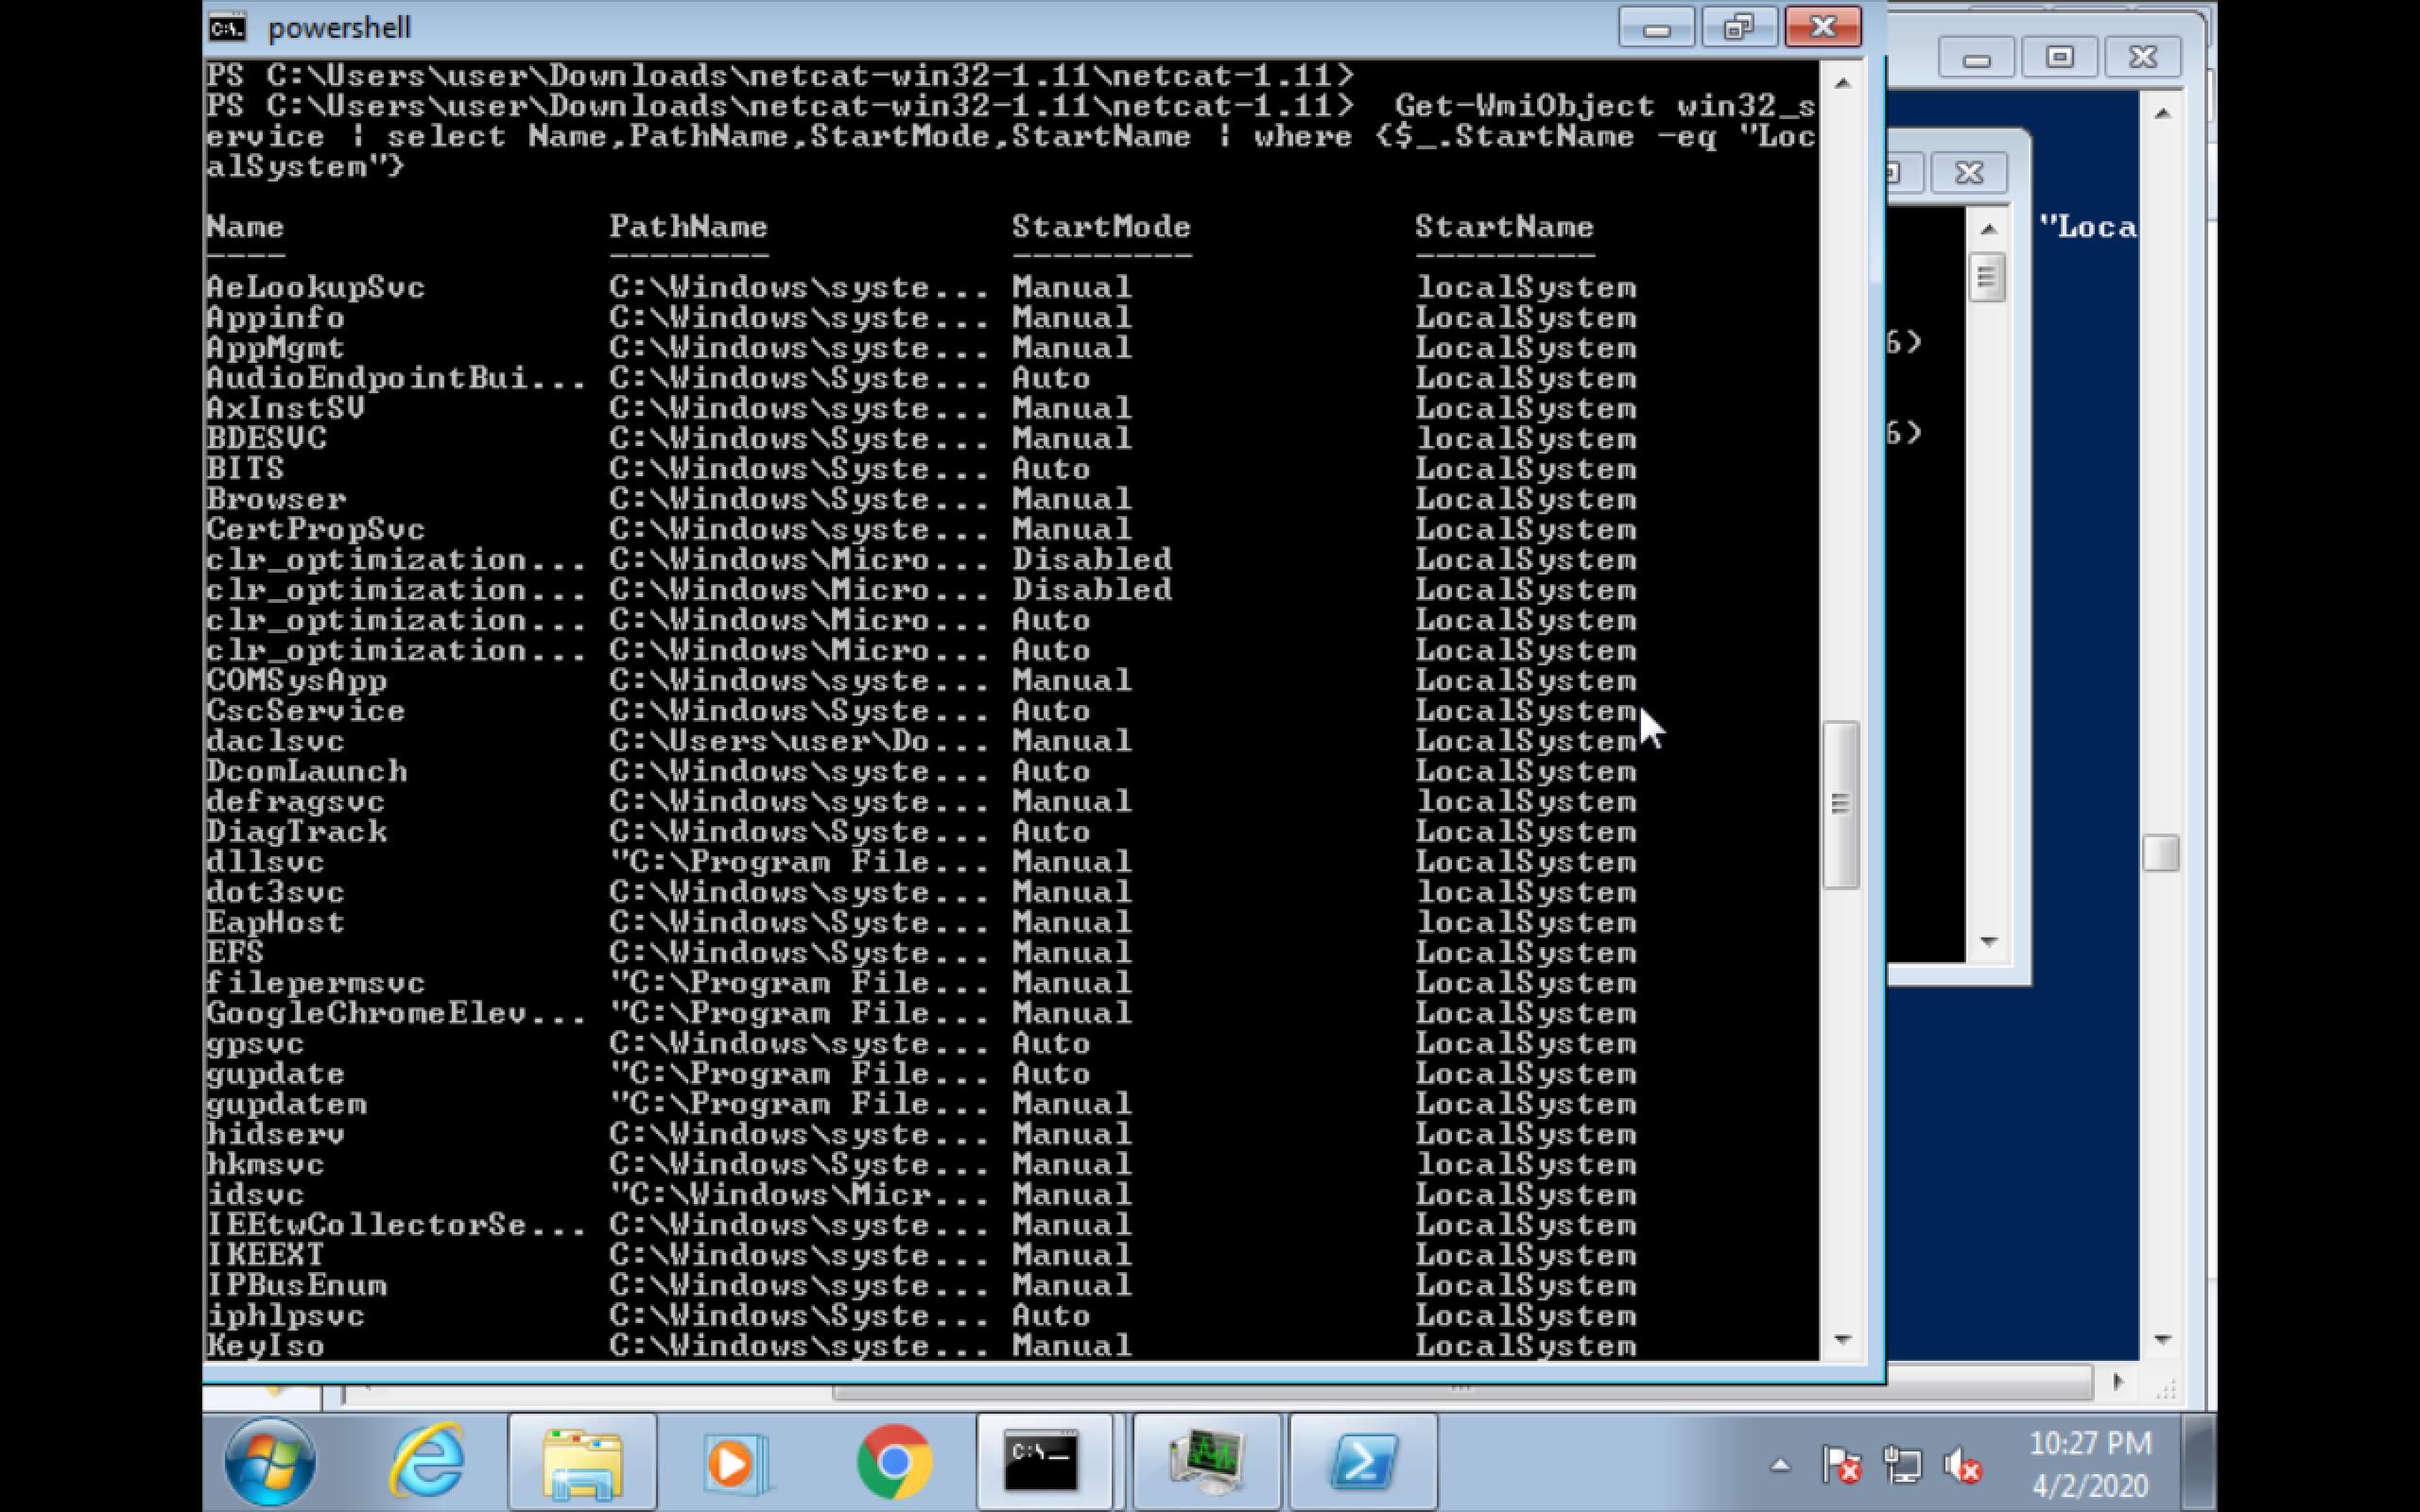The height and width of the screenshot is (1512, 2420).
Task: Click scroll-up arrow in rear PowerShell window
Action: click(2162, 114)
